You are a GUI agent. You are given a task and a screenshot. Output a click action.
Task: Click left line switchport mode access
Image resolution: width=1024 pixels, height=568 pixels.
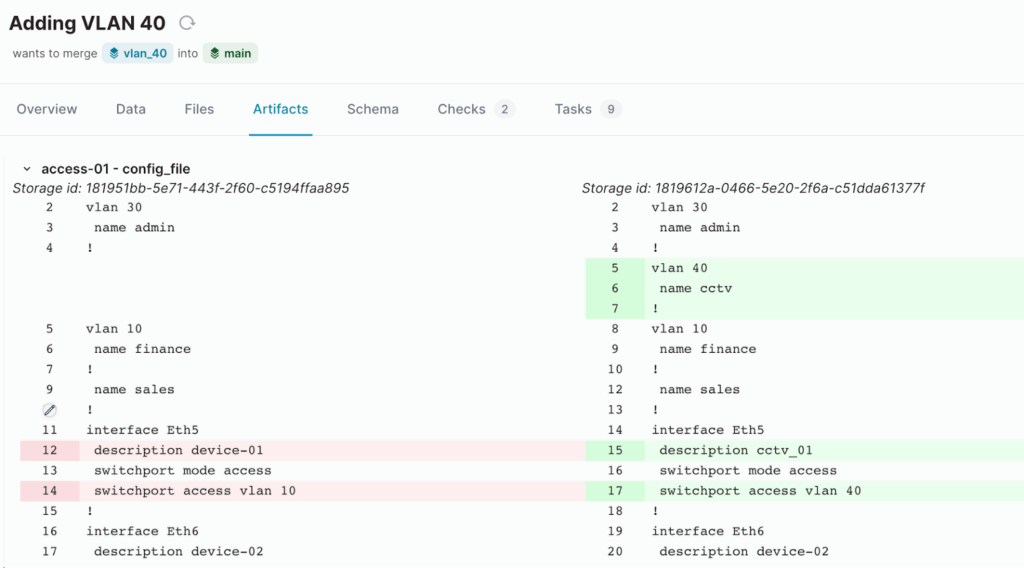tap(182, 471)
